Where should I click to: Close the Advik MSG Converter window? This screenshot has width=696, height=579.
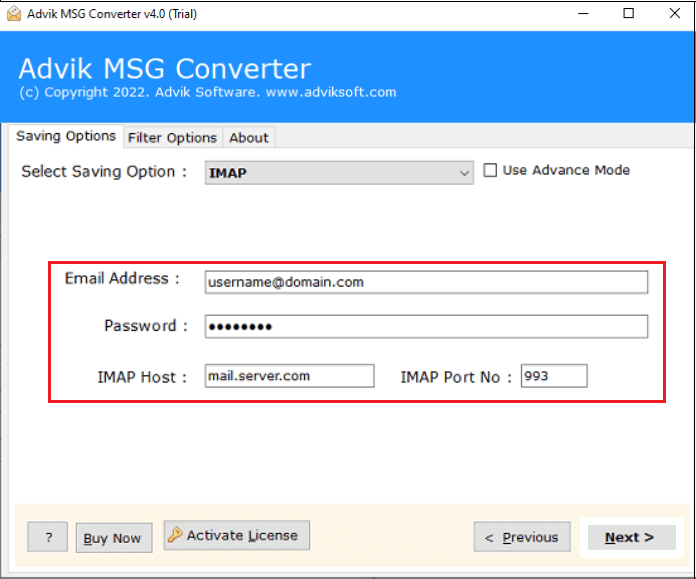pyautogui.click(x=673, y=14)
